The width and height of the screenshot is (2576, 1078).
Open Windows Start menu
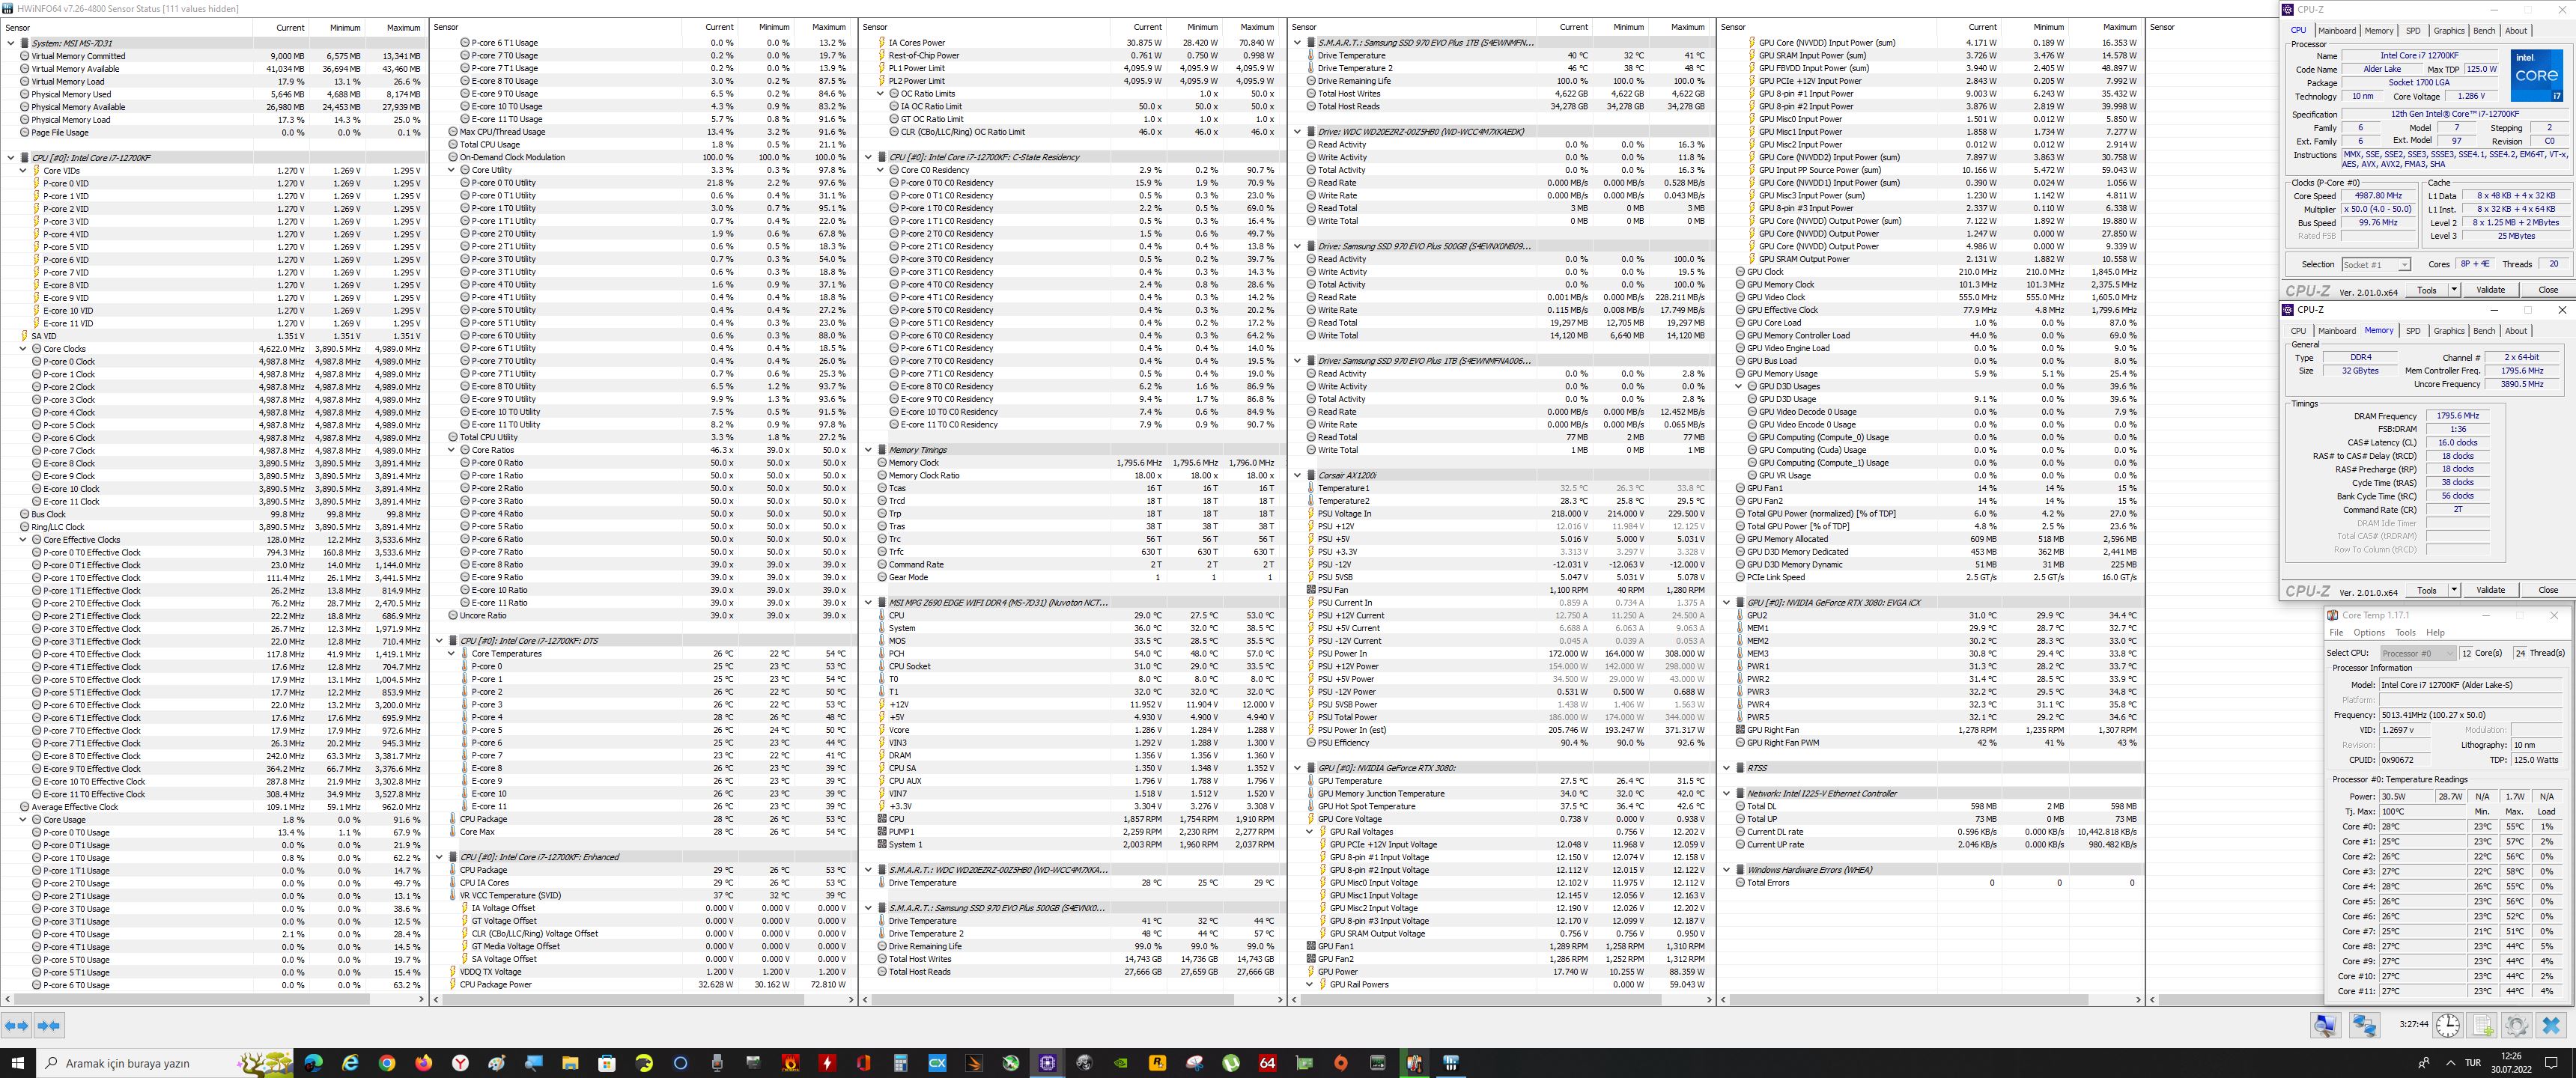click(x=18, y=1063)
